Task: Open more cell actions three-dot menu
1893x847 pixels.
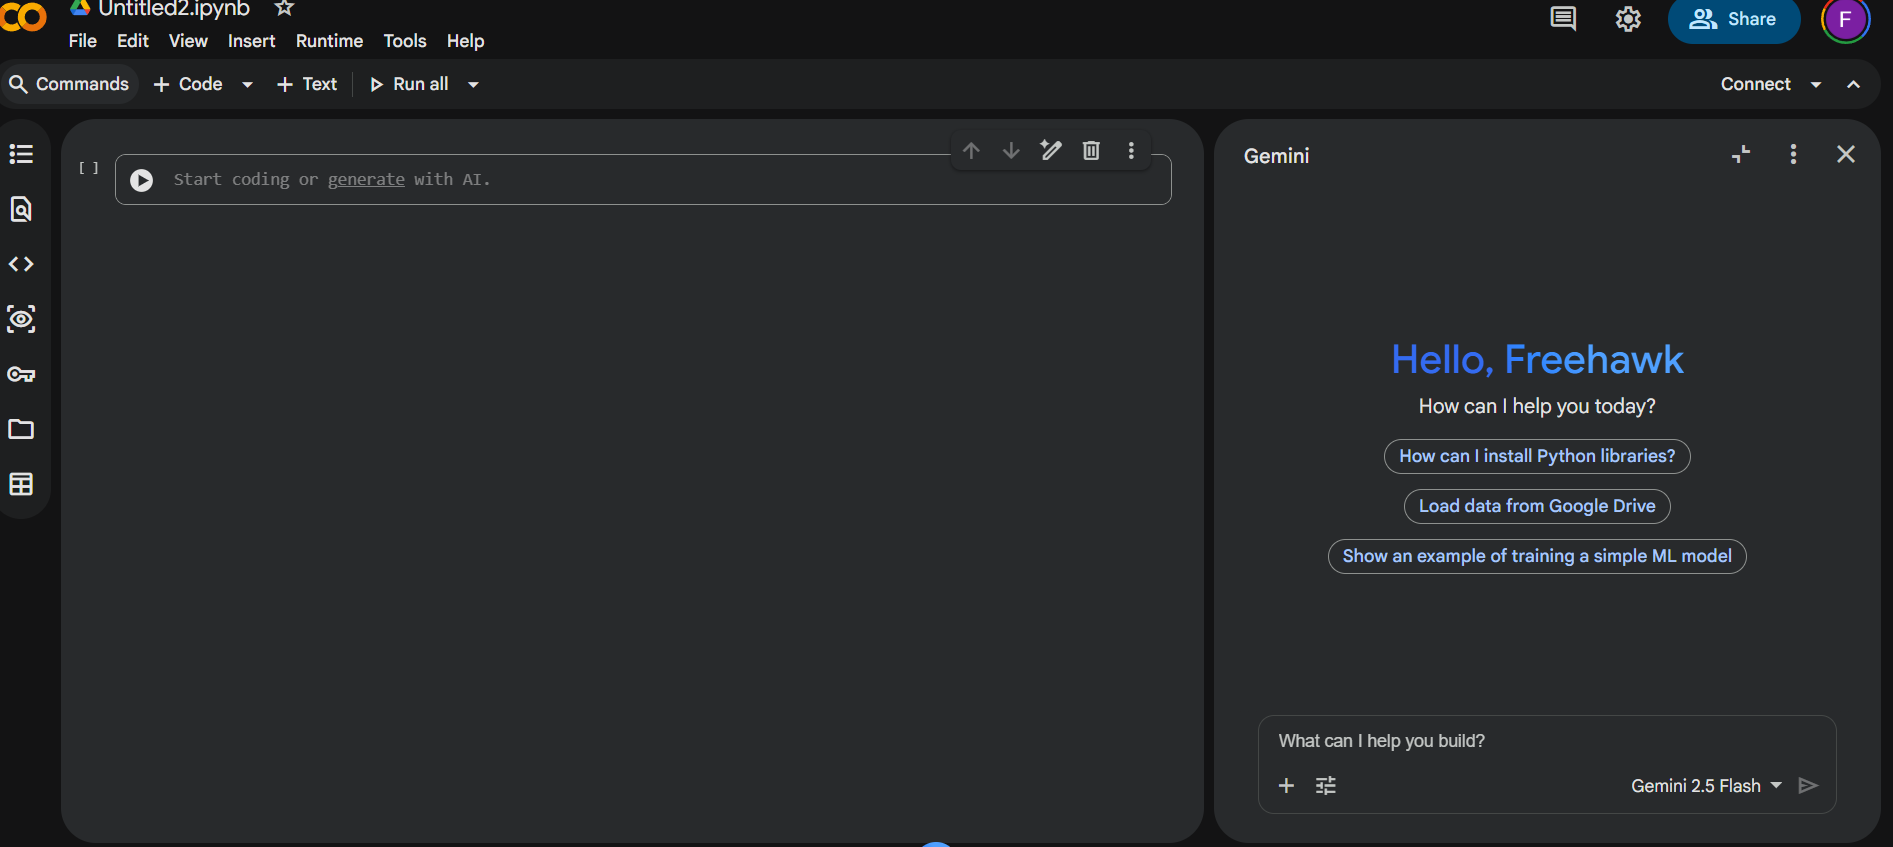Action: click(x=1131, y=150)
